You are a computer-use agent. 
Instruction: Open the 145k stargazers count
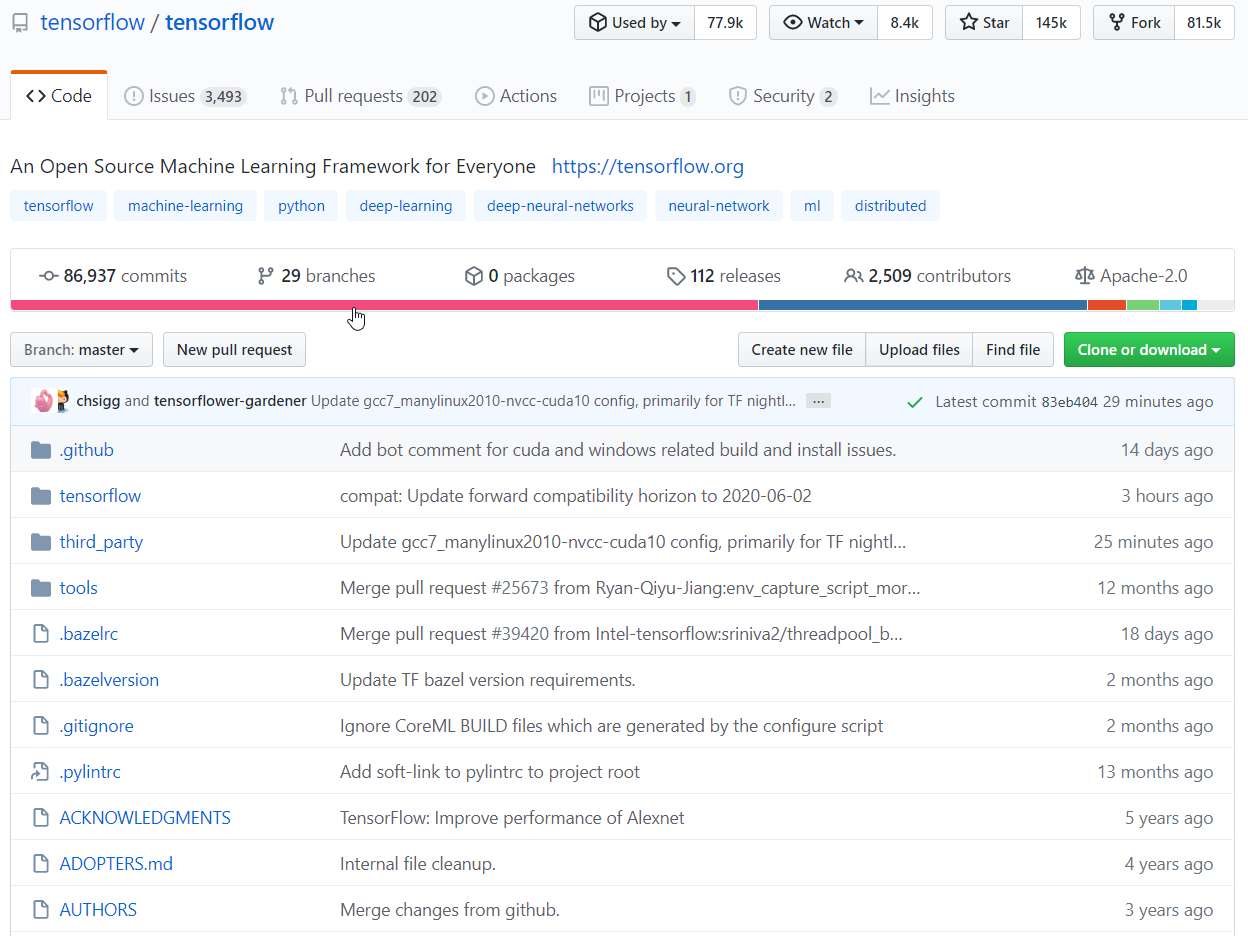(x=1051, y=23)
